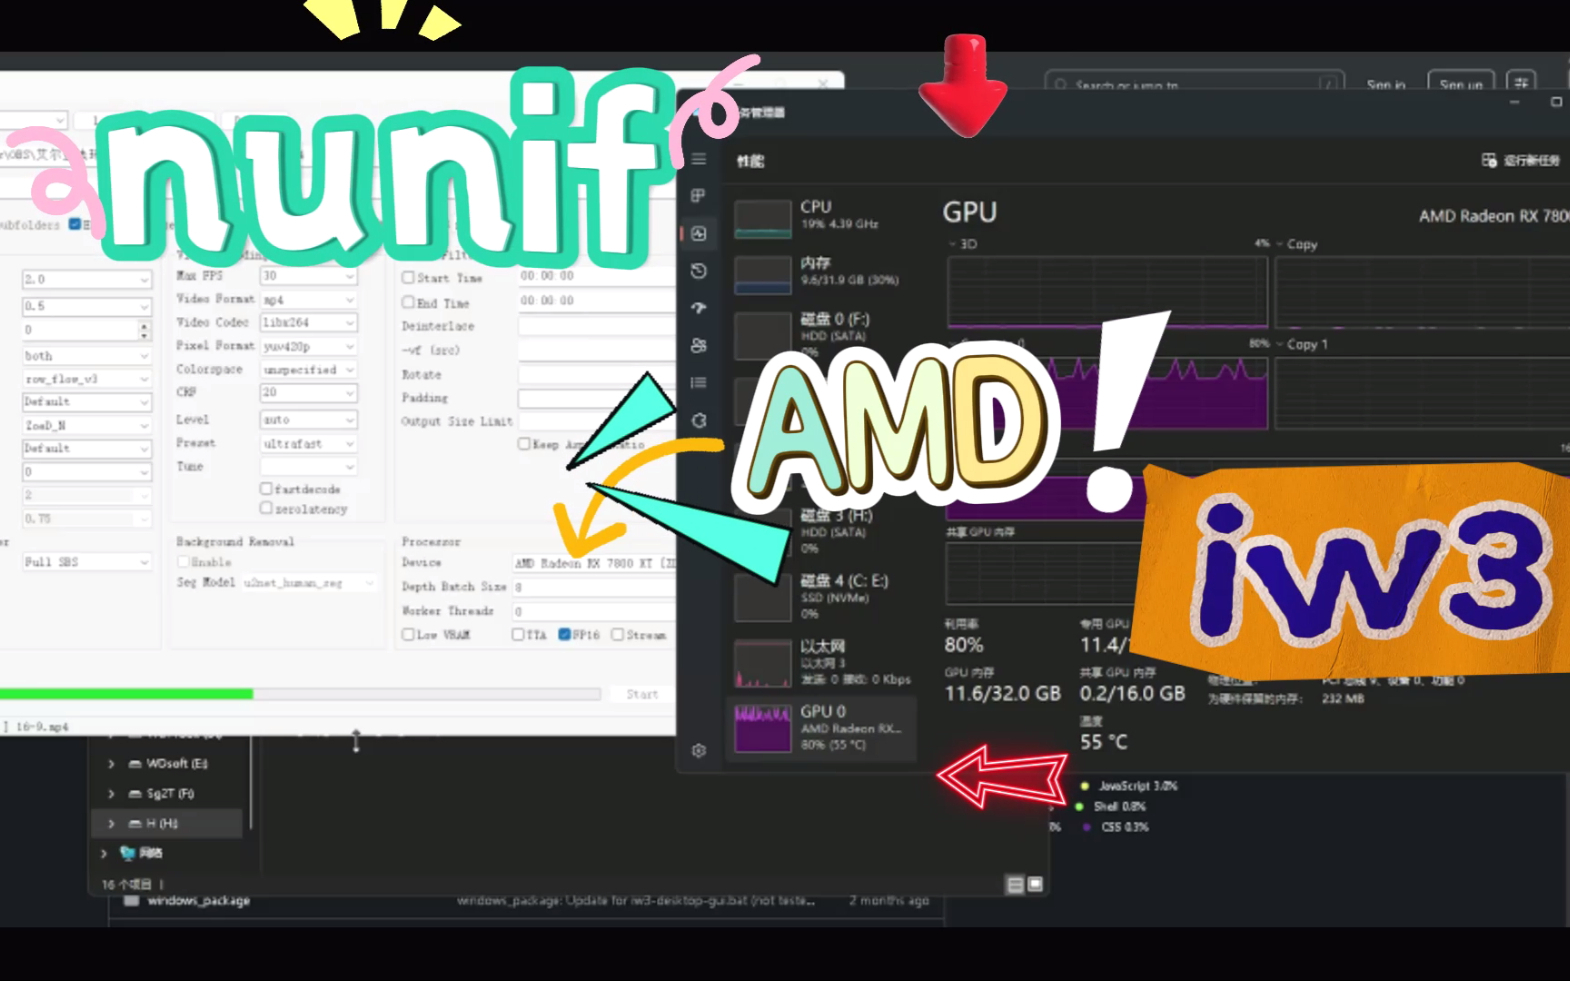The width and height of the screenshot is (1570, 981).
Task: Open Details list icon in Task Manager
Action: [x=699, y=382]
